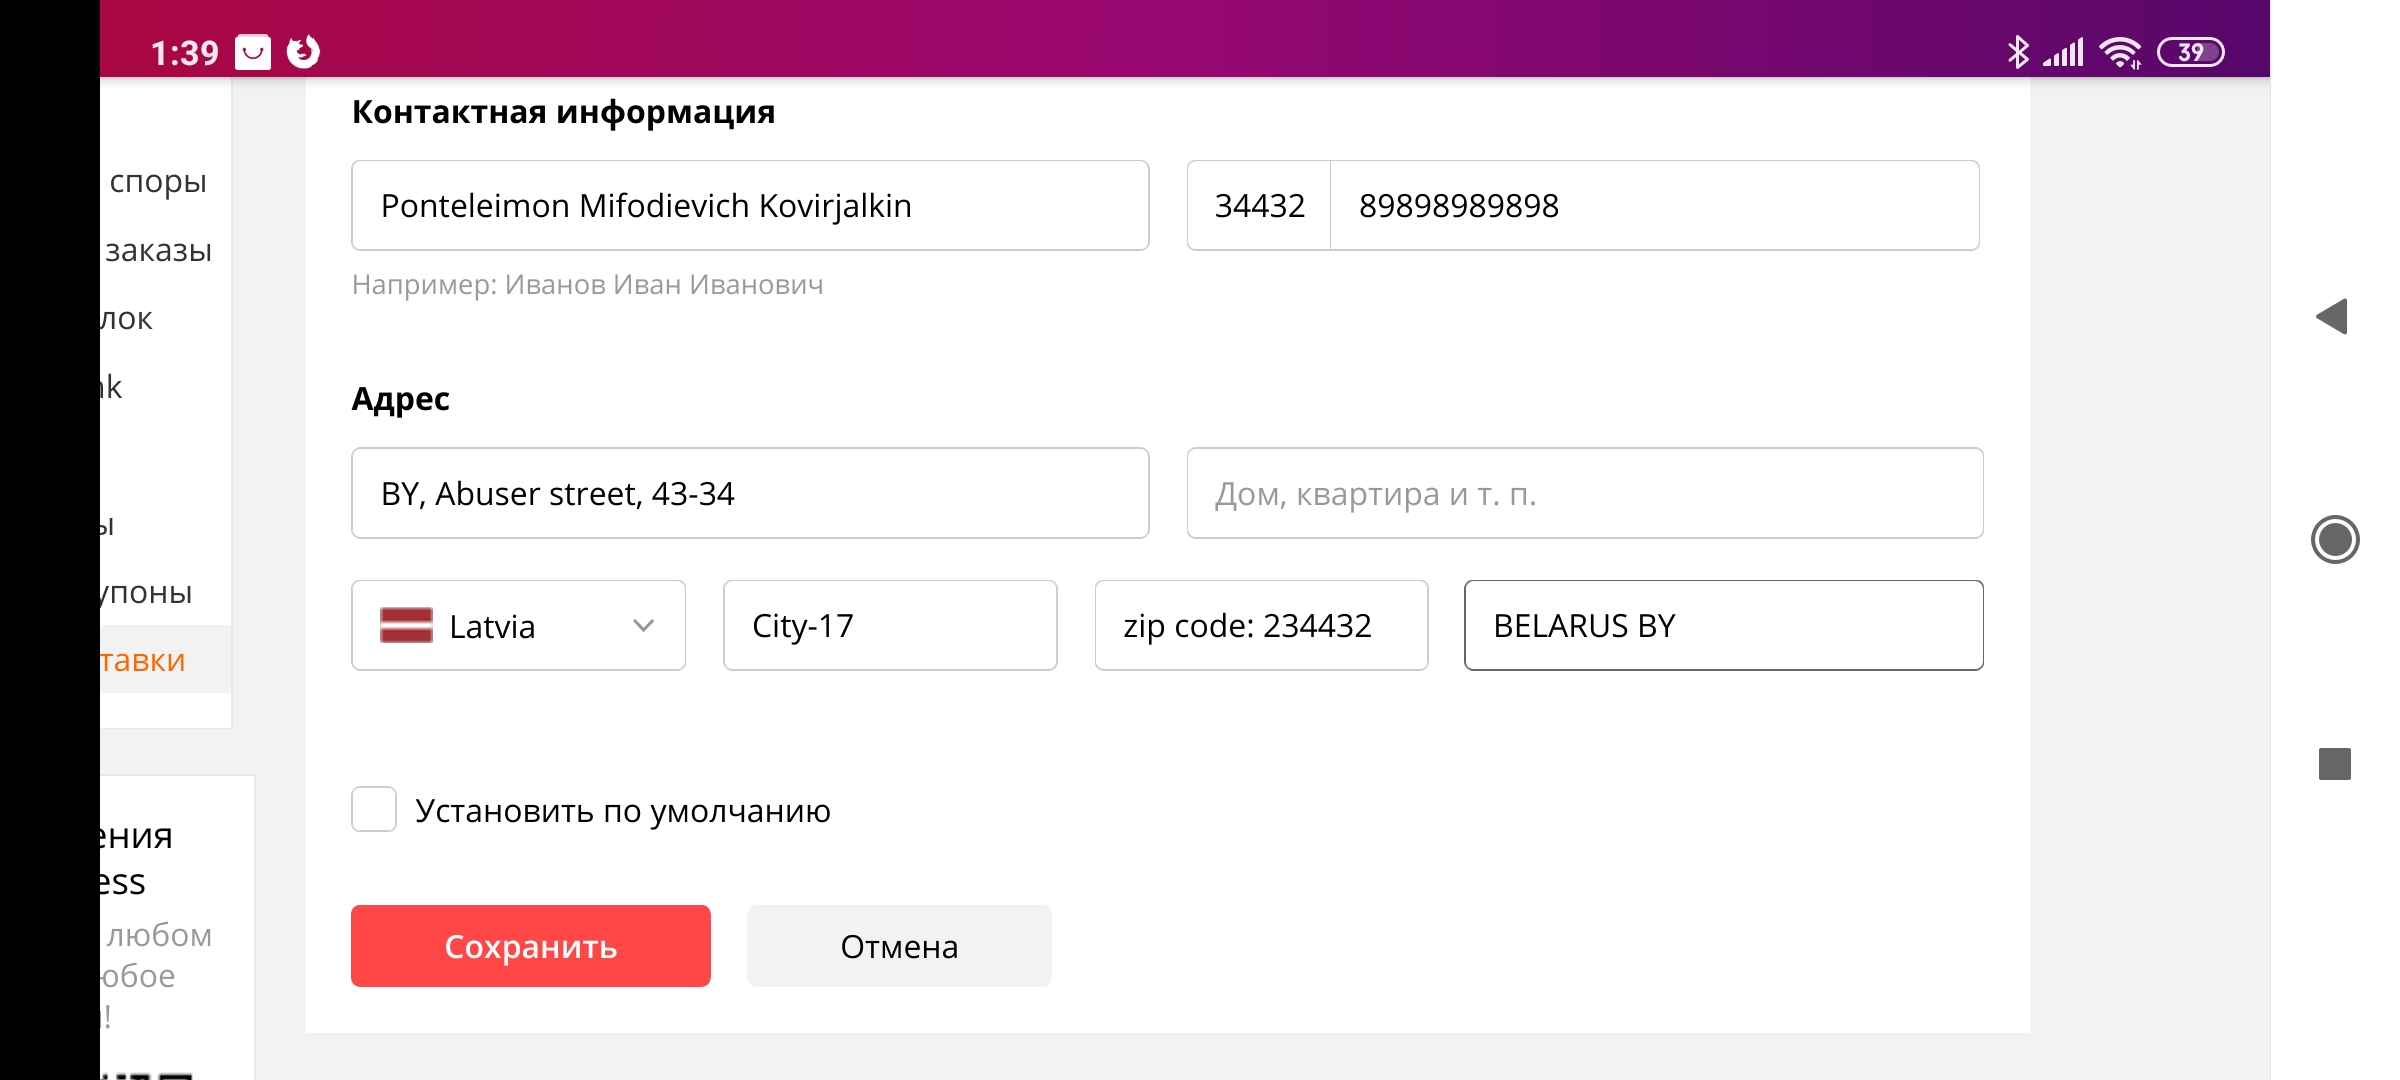The image size is (2400, 1080).
Task: Tap the Android recent apps square
Action: click(x=2335, y=764)
